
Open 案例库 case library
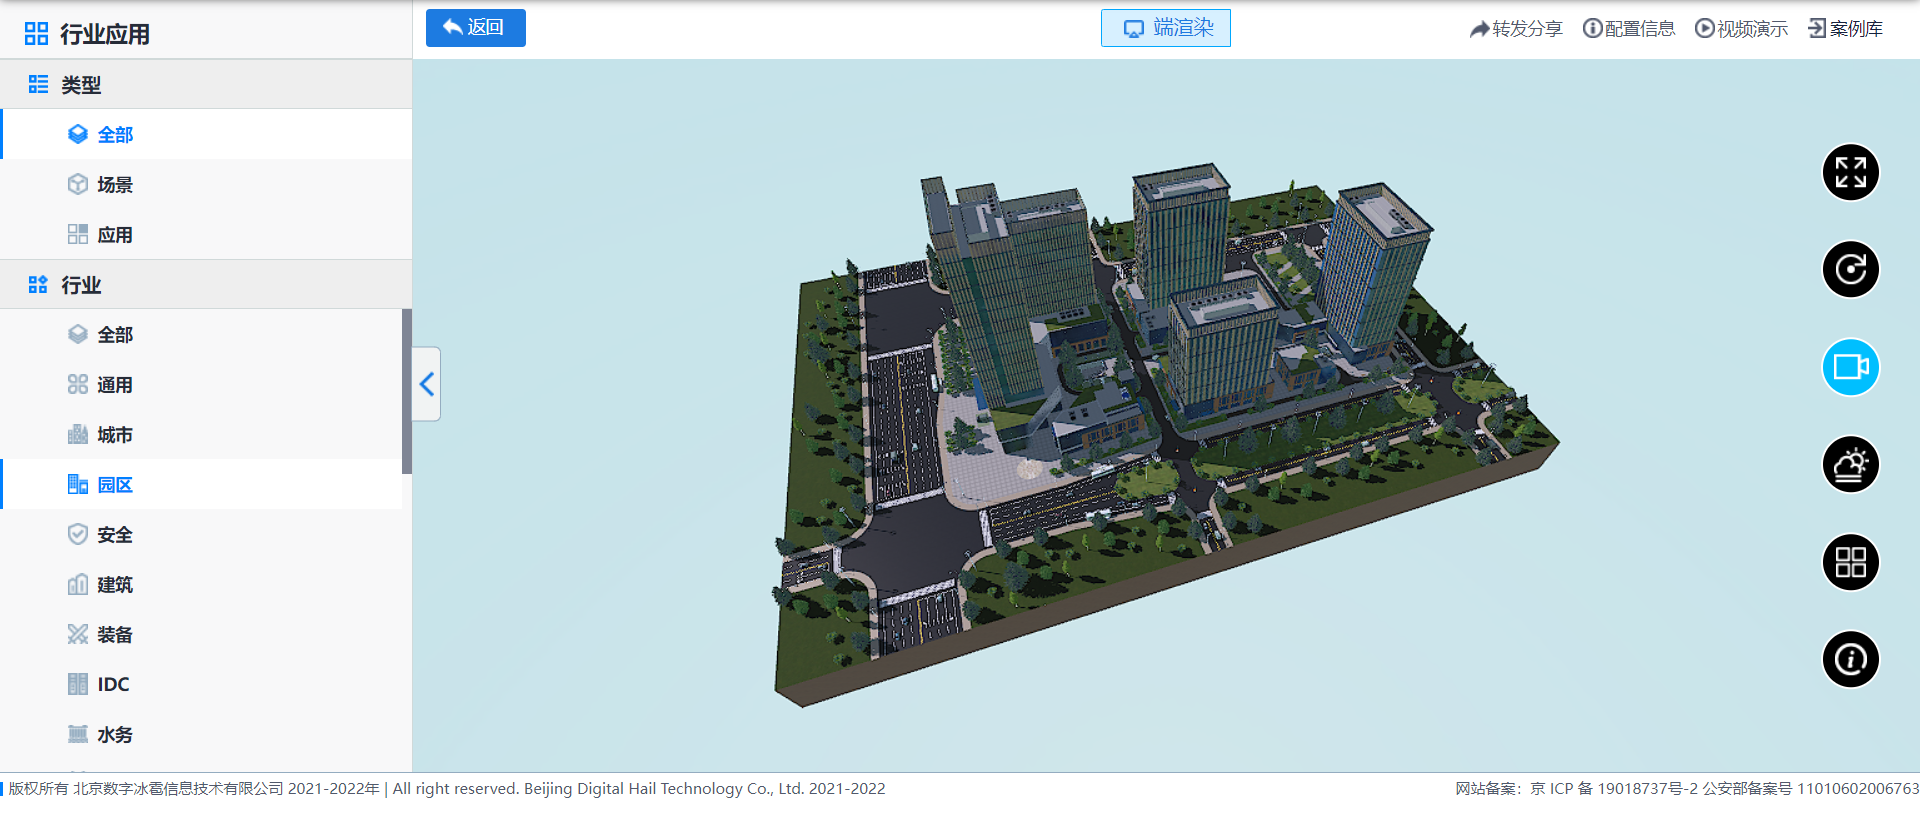pos(1846,29)
